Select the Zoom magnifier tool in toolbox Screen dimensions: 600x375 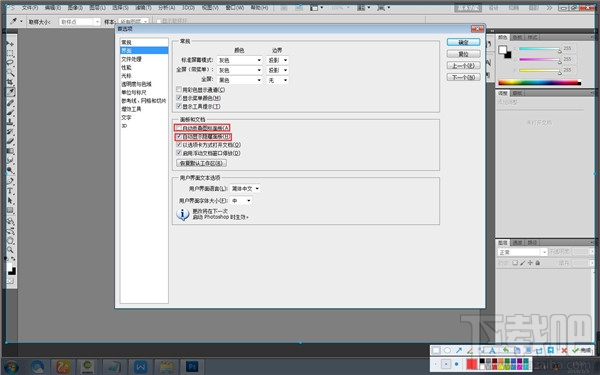point(10,249)
